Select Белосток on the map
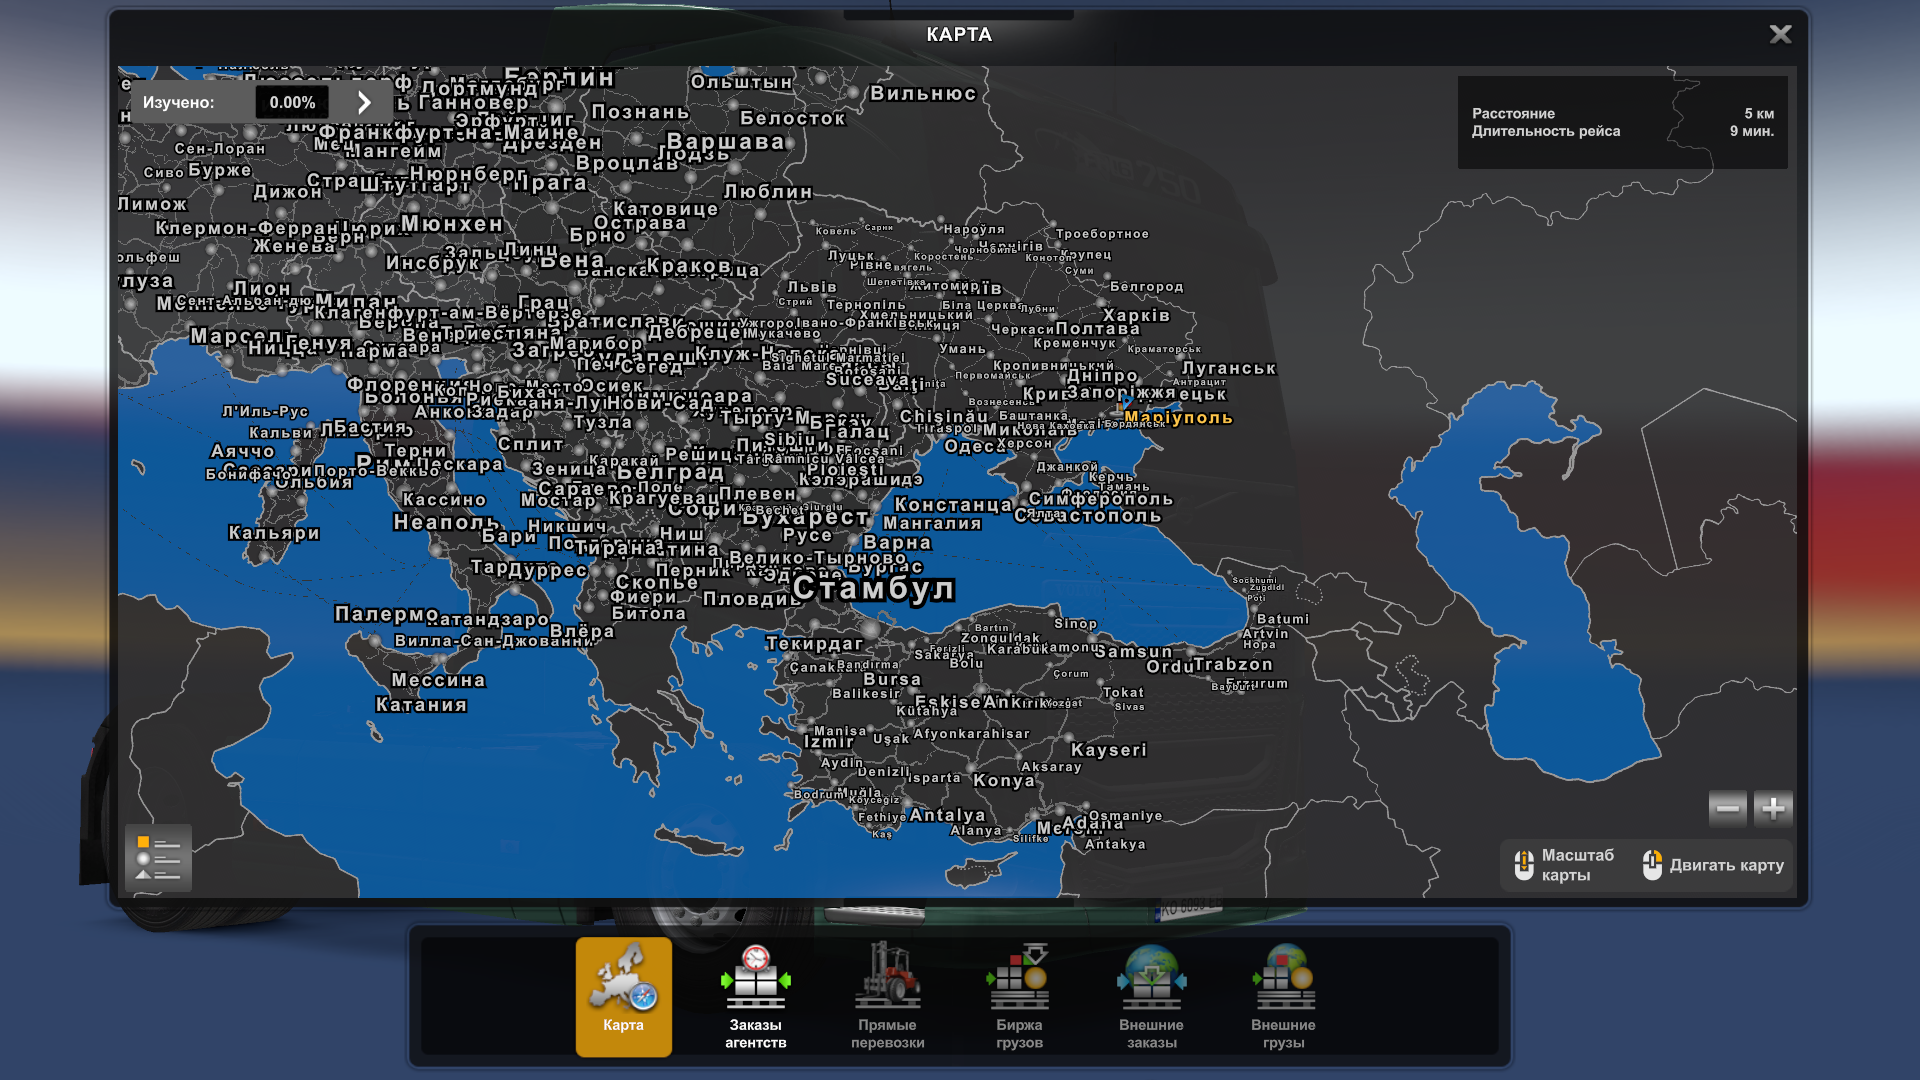Image resolution: width=1920 pixels, height=1080 pixels. [x=793, y=118]
